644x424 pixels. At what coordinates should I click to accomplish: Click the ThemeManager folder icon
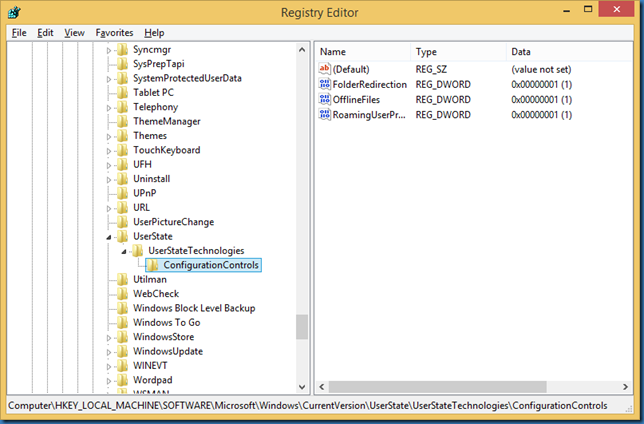[x=122, y=122]
